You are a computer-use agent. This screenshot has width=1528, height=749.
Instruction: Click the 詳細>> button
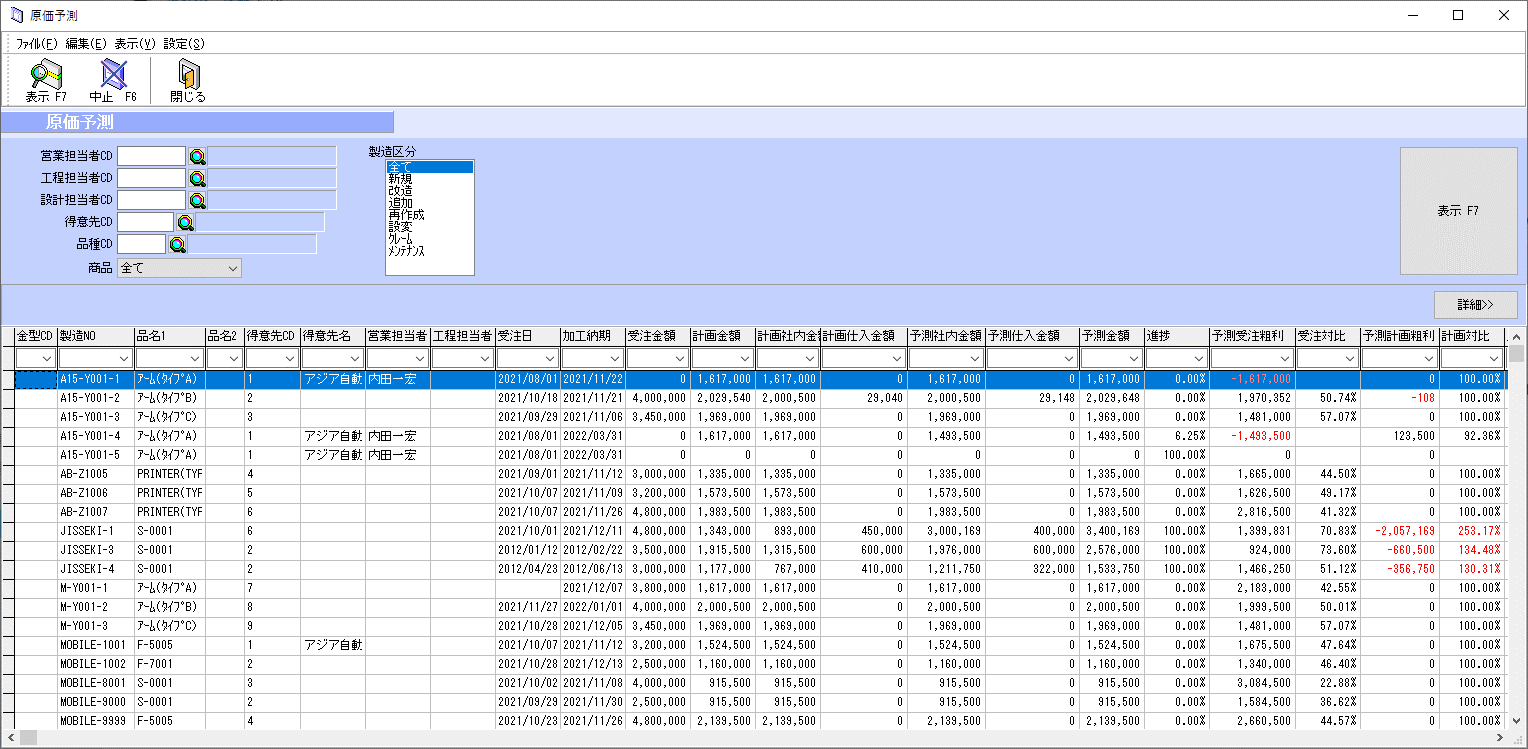(1475, 305)
